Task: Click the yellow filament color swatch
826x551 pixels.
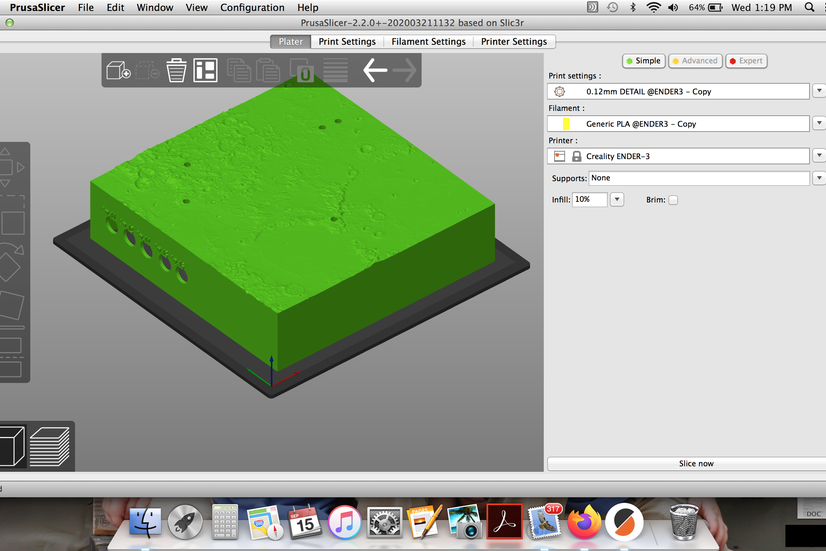Action: [566, 124]
